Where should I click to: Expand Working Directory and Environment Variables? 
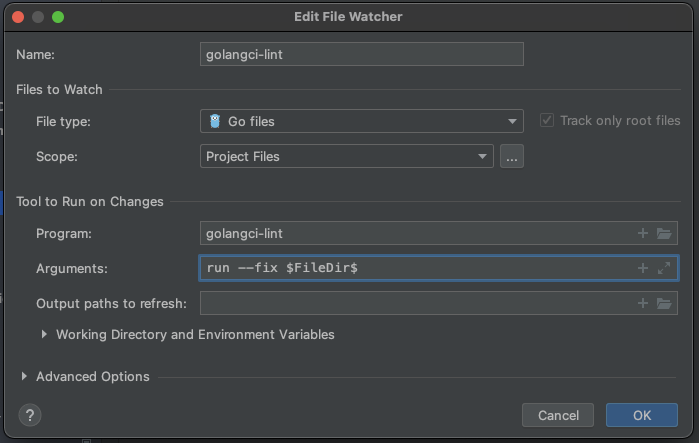pos(44,334)
